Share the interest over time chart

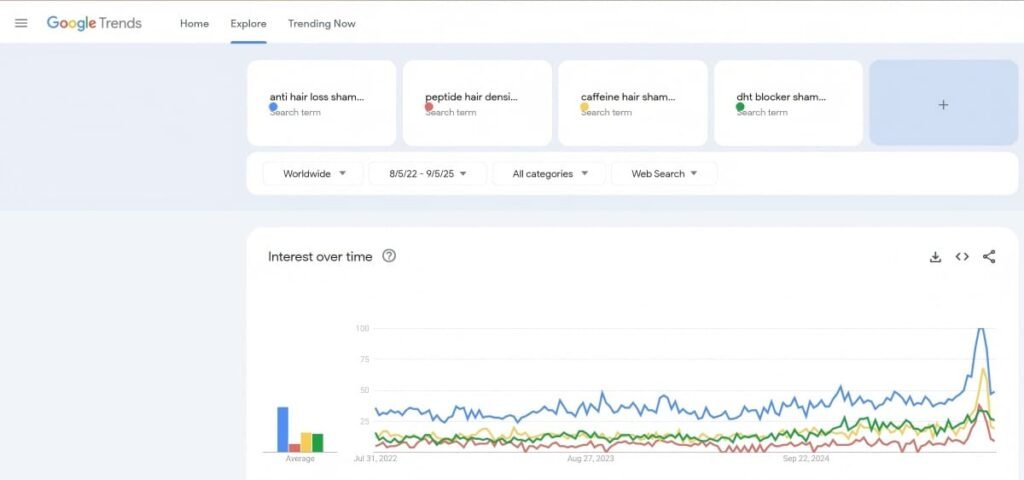[989, 257]
